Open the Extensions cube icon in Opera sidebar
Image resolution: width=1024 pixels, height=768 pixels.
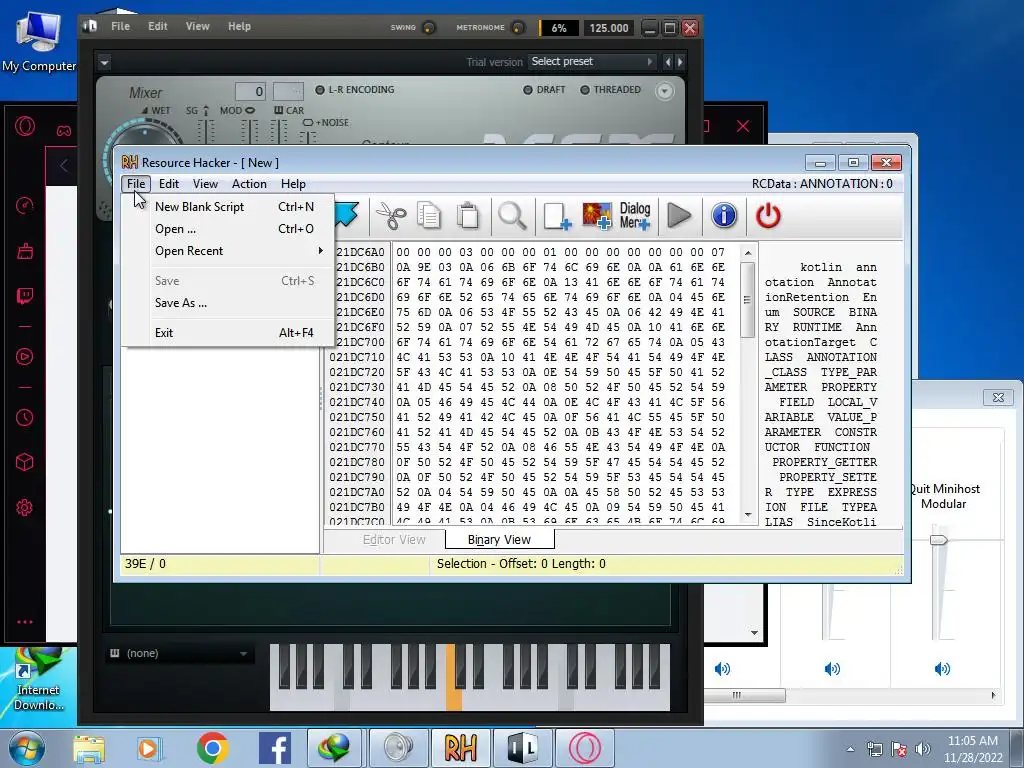coord(25,462)
